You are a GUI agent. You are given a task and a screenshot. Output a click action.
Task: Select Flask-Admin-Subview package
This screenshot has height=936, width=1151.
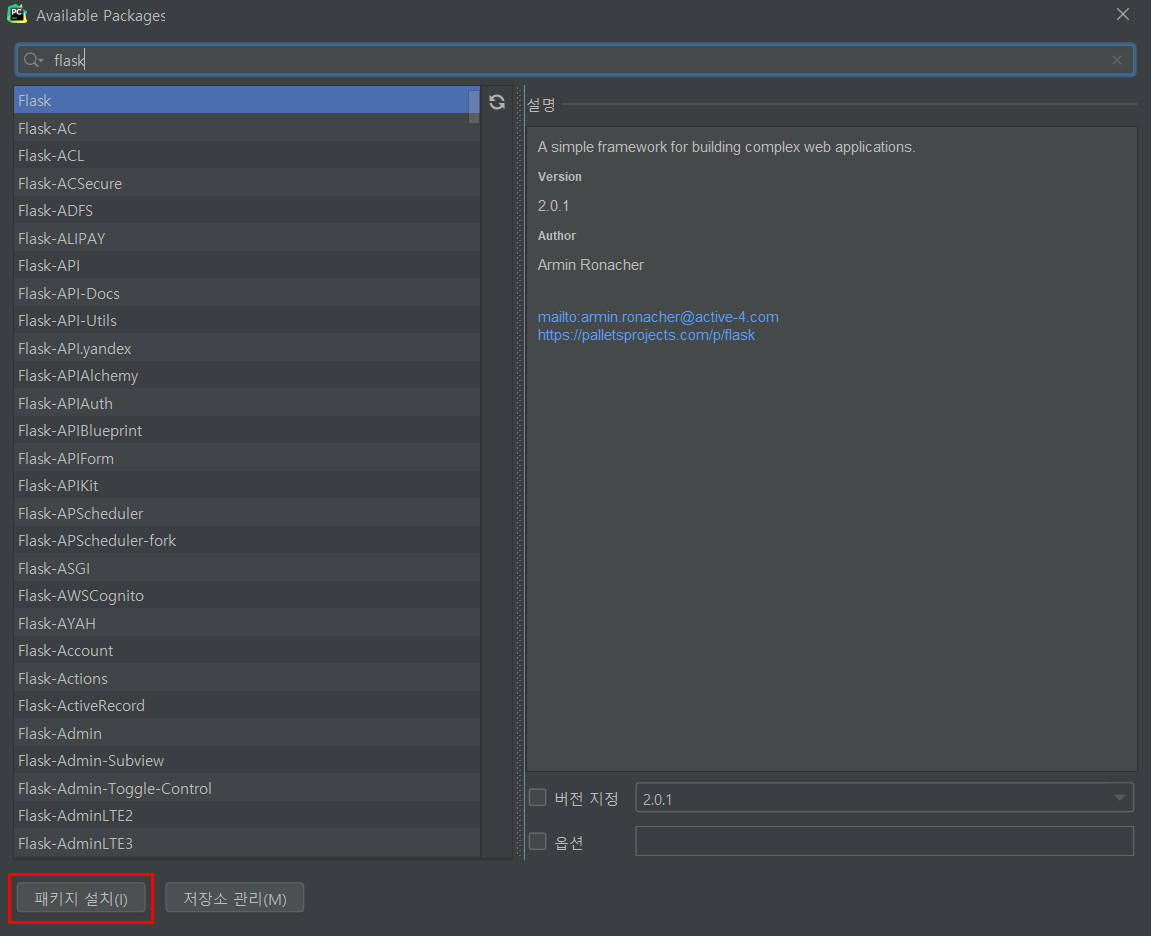tap(247, 761)
